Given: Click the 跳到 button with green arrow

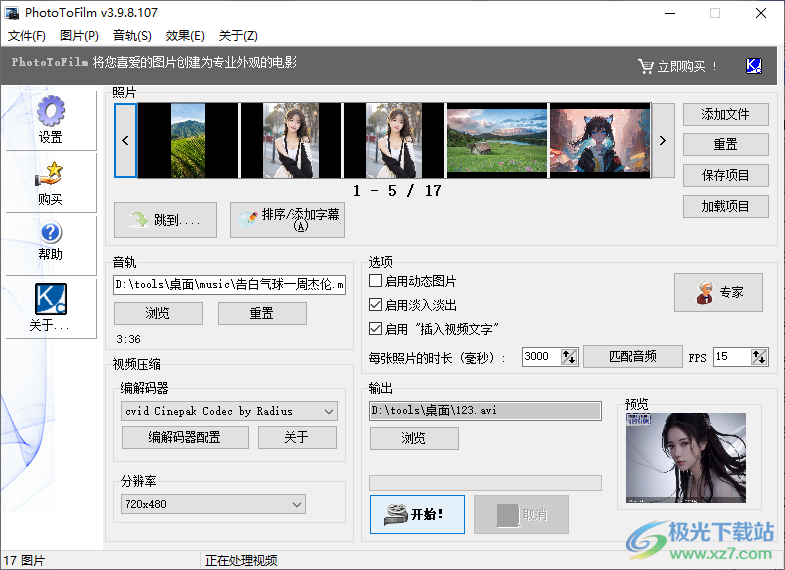Looking at the screenshot, I should (x=165, y=220).
